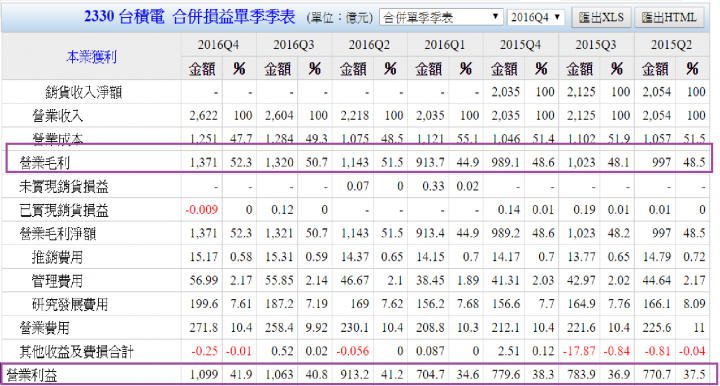The width and height of the screenshot is (720, 386).
Task: Select the 2015Q2 column header
Action: pyautogui.click(x=671, y=45)
